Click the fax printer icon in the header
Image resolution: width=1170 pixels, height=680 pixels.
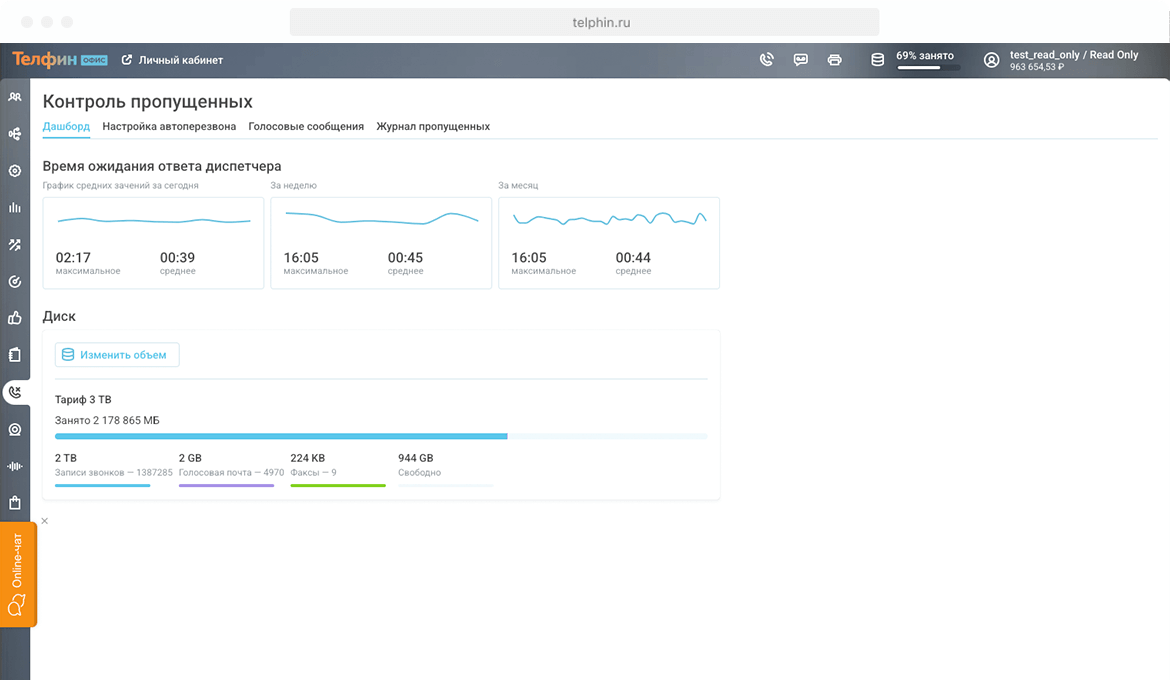835,60
